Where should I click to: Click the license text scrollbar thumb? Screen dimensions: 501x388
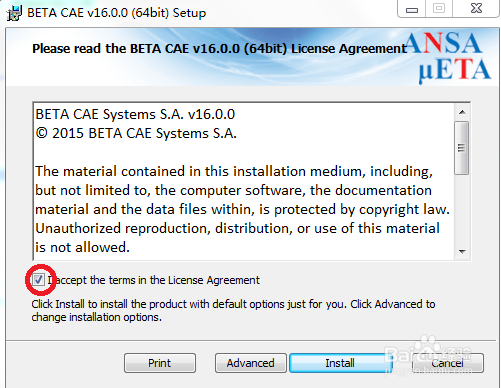[x=462, y=148]
